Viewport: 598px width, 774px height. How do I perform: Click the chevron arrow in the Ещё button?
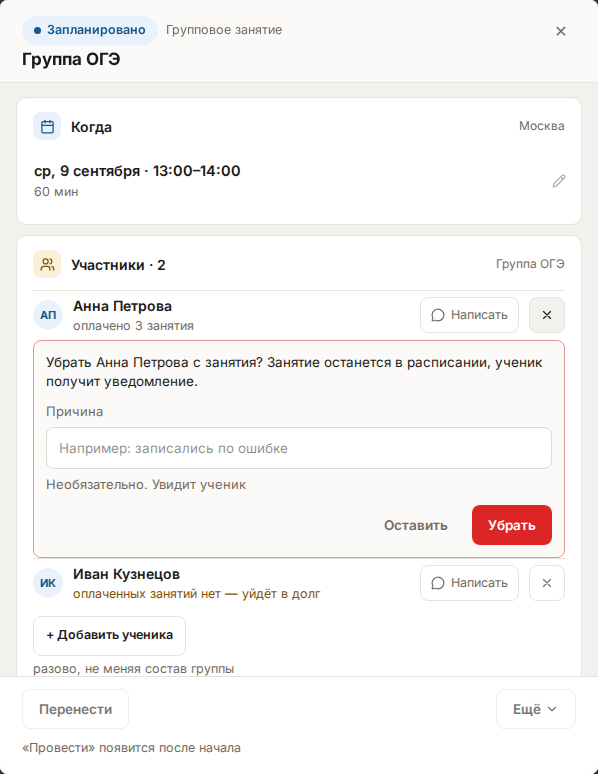(x=553, y=709)
